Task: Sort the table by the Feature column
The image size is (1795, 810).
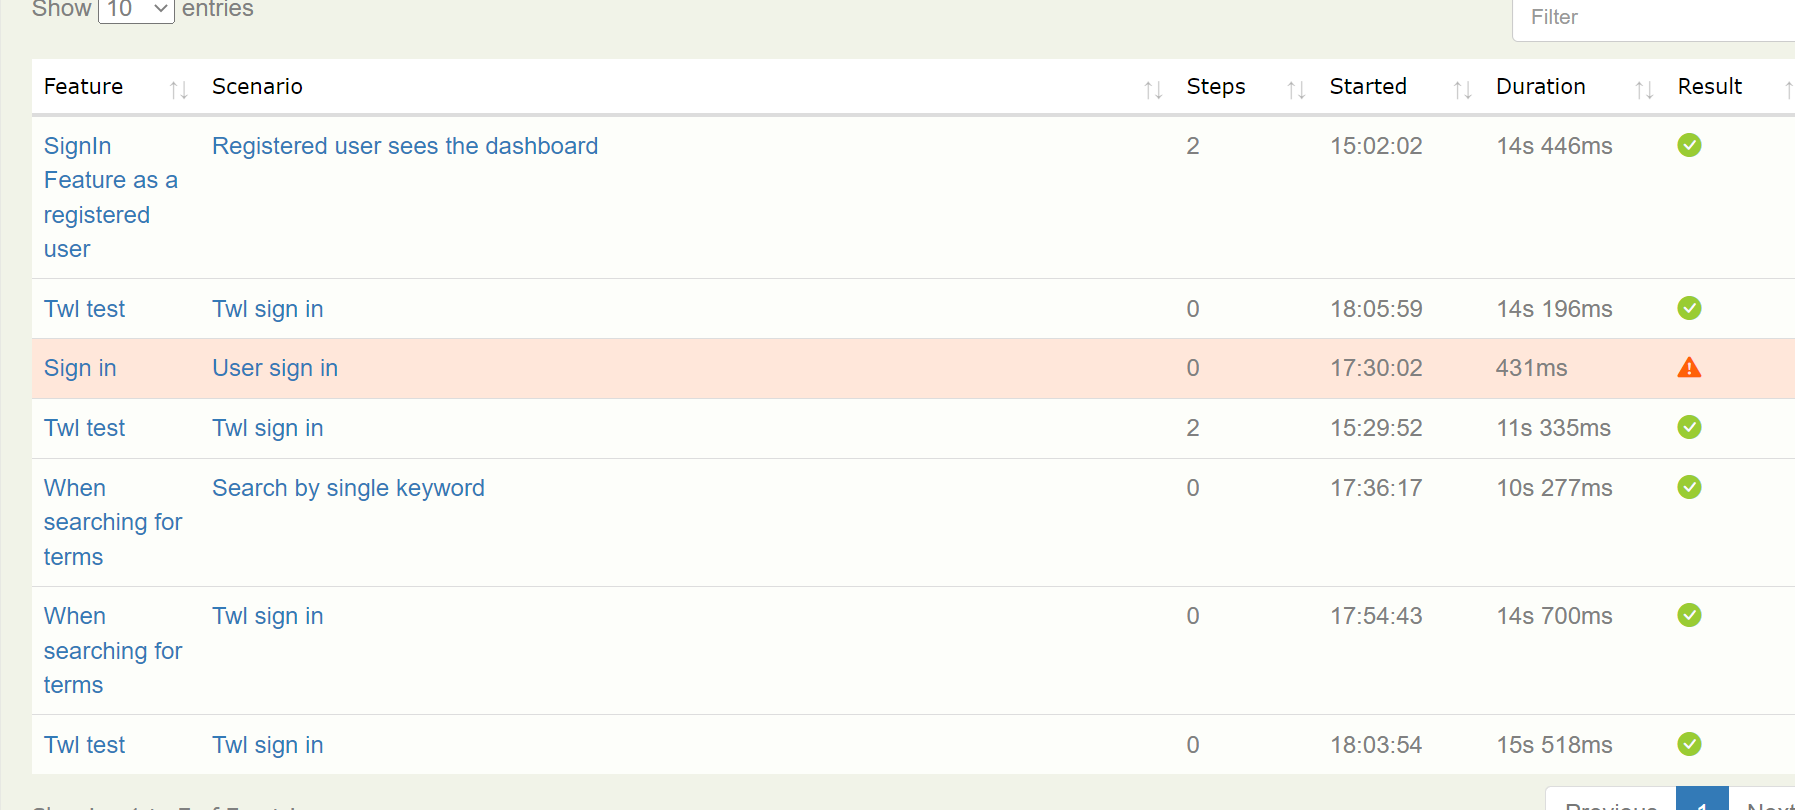Action: click(179, 90)
